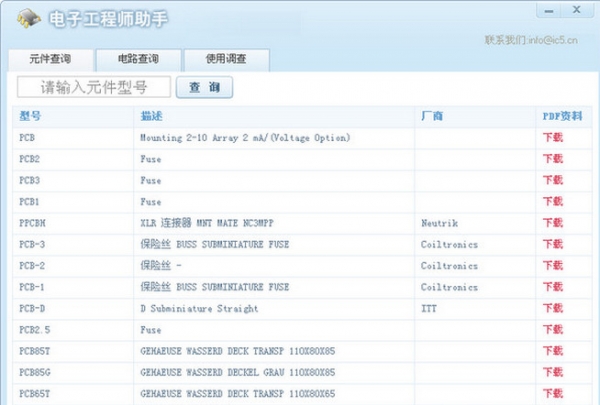Click the XLR 连接器 MNT MATE NC3MPP description
600x405 pixels.
207,223
